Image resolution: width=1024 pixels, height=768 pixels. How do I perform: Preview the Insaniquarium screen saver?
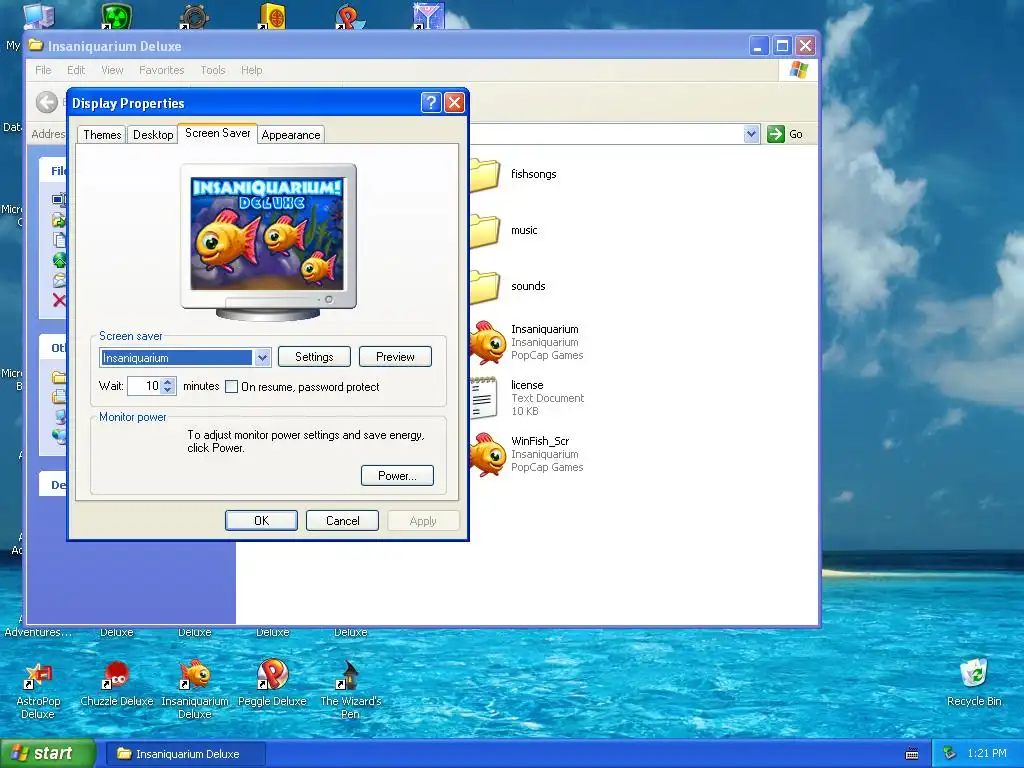[x=395, y=357]
